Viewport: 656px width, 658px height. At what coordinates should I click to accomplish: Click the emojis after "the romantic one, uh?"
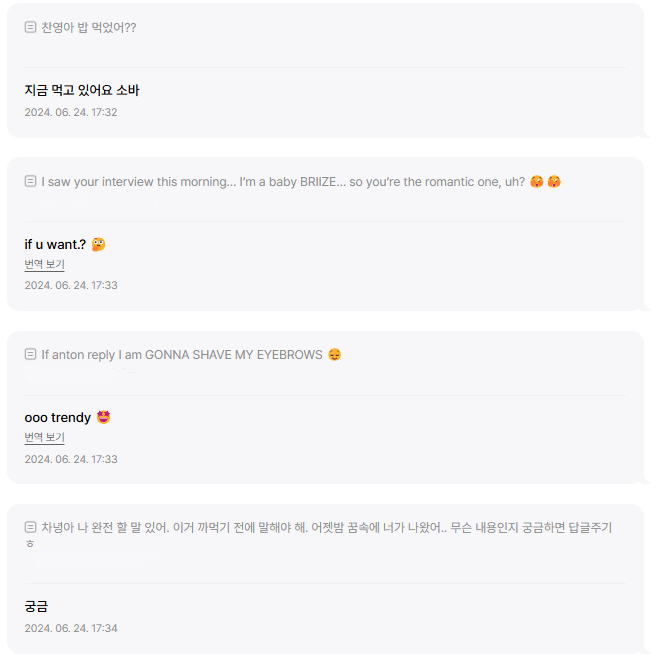coord(545,182)
